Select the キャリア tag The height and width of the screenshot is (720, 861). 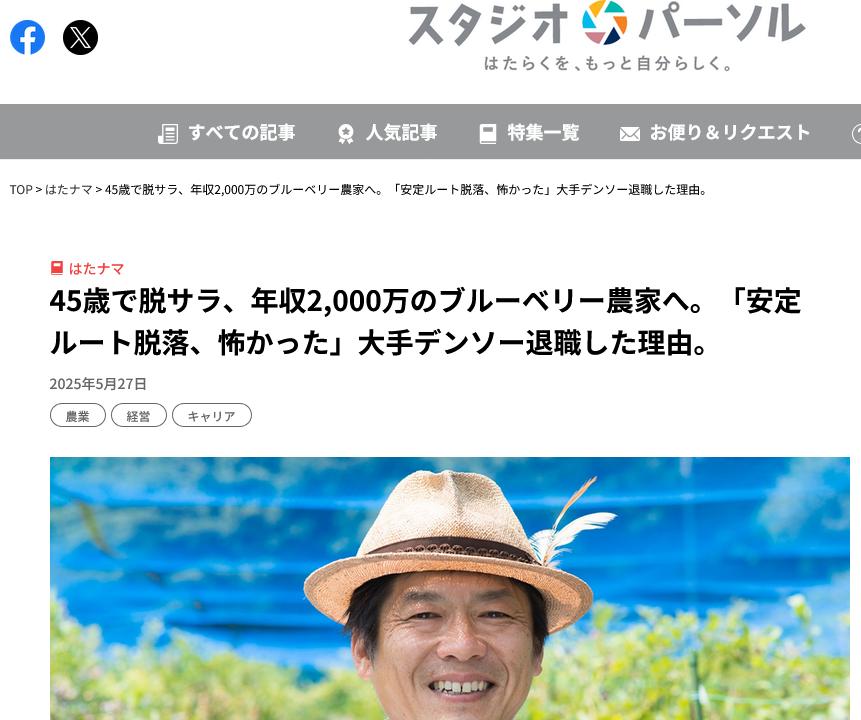(x=211, y=415)
